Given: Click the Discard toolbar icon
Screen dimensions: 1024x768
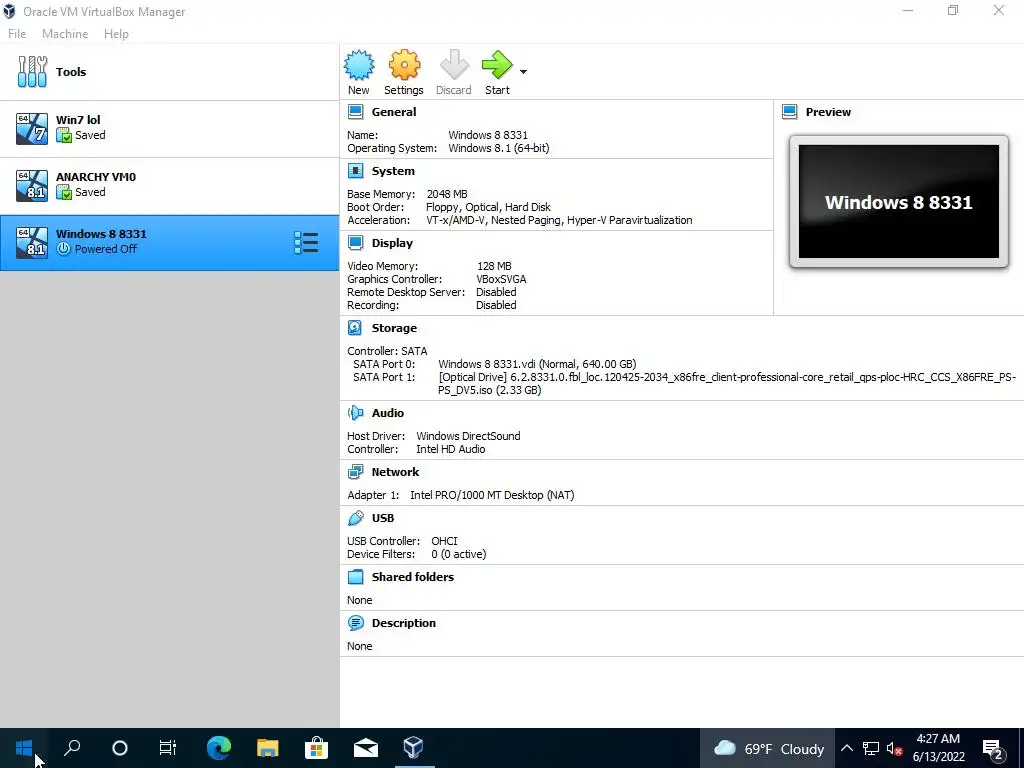Looking at the screenshot, I should coord(454,65).
